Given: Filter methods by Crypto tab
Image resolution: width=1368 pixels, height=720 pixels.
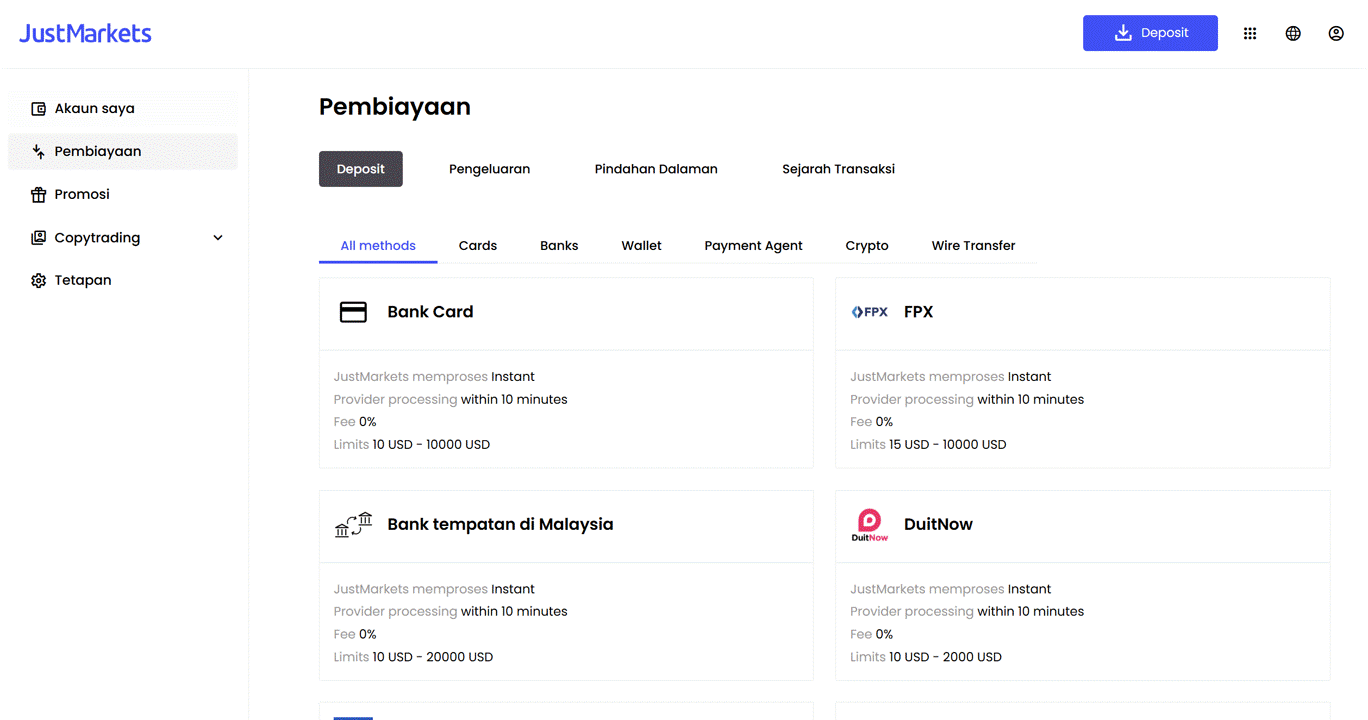Looking at the screenshot, I should click(x=866, y=246).
